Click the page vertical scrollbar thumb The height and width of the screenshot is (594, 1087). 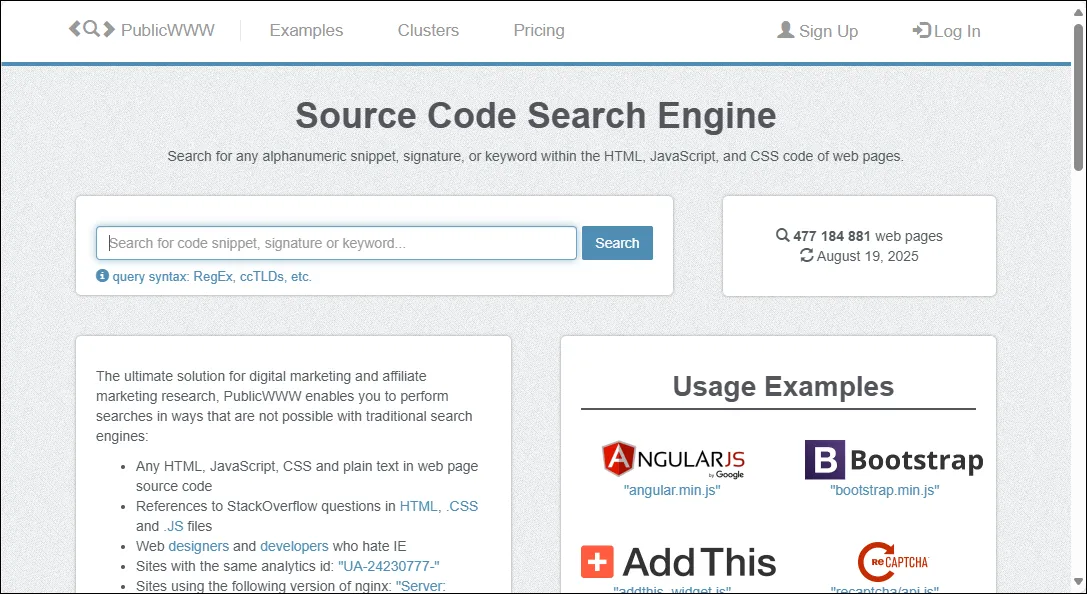tap(1079, 96)
